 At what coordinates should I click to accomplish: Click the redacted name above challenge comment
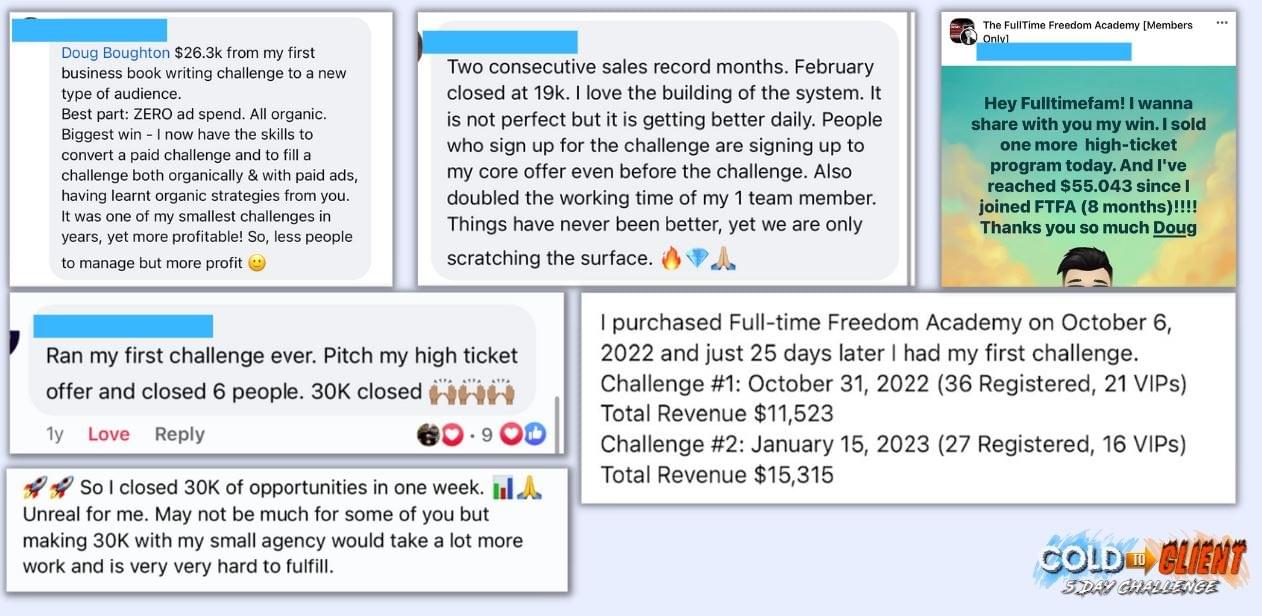123,326
